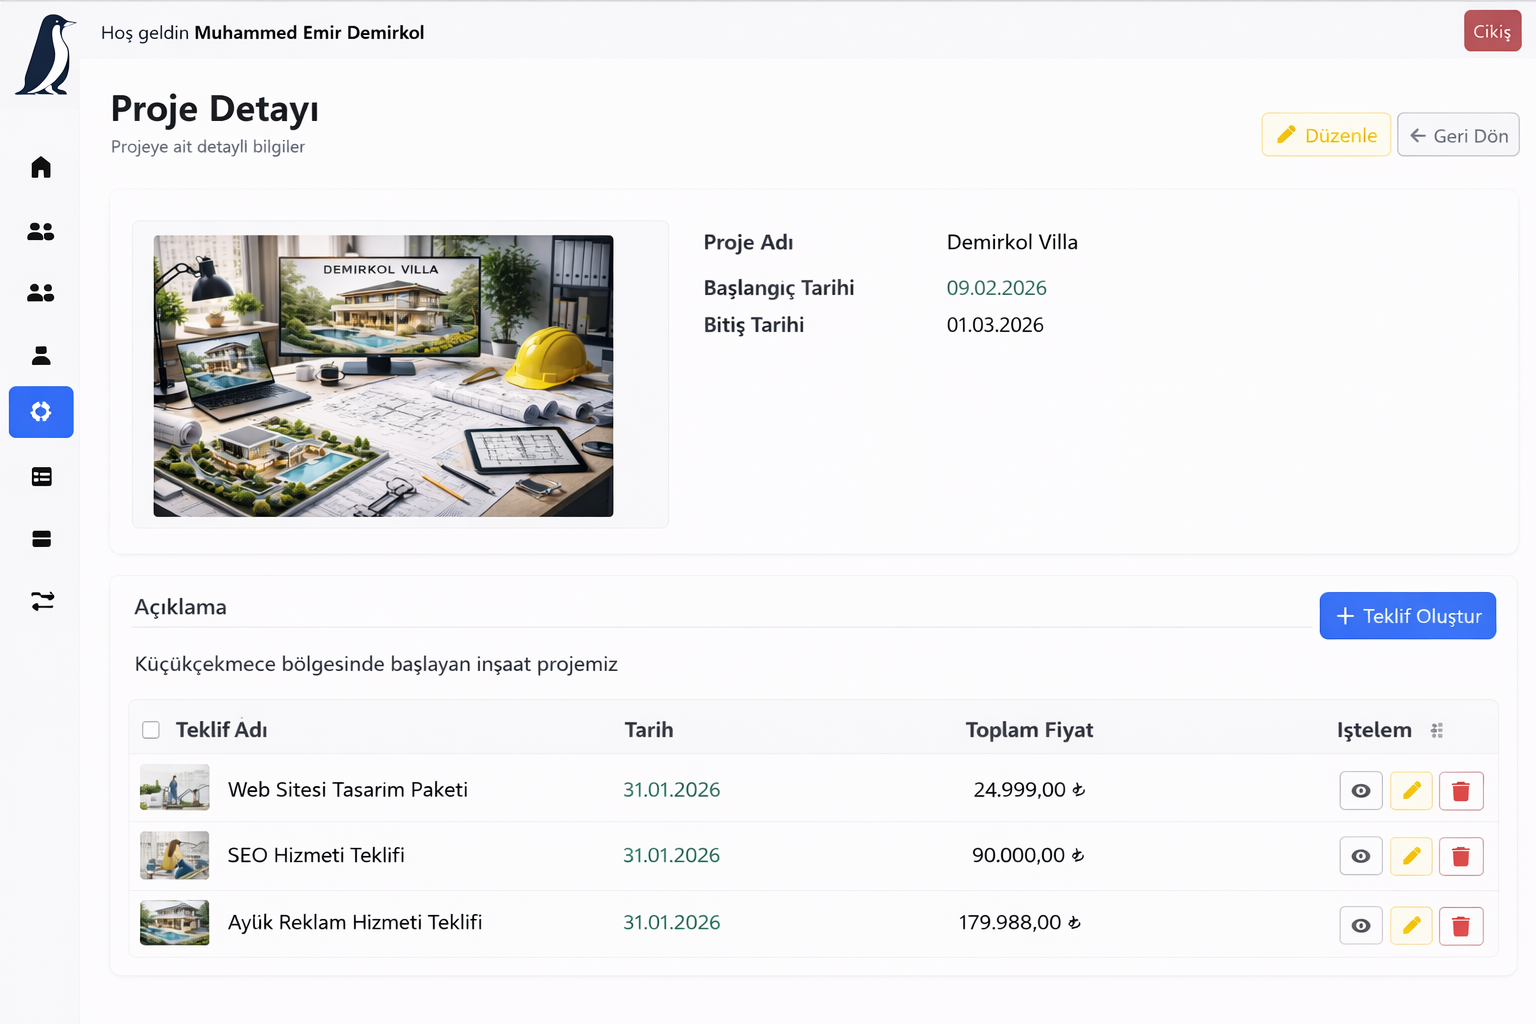Image resolution: width=1536 pixels, height=1024 pixels.
Task: Delete the SEO Hizmeti Teklifi row
Action: point(1460,856)
